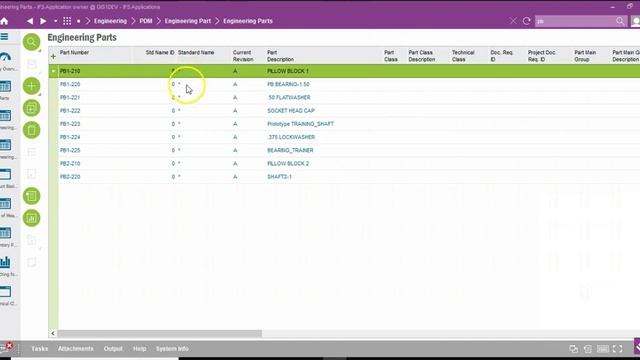Click description PILLOW BLOCK 2
This screenshot has width=640, height=360.
[288, 163]
